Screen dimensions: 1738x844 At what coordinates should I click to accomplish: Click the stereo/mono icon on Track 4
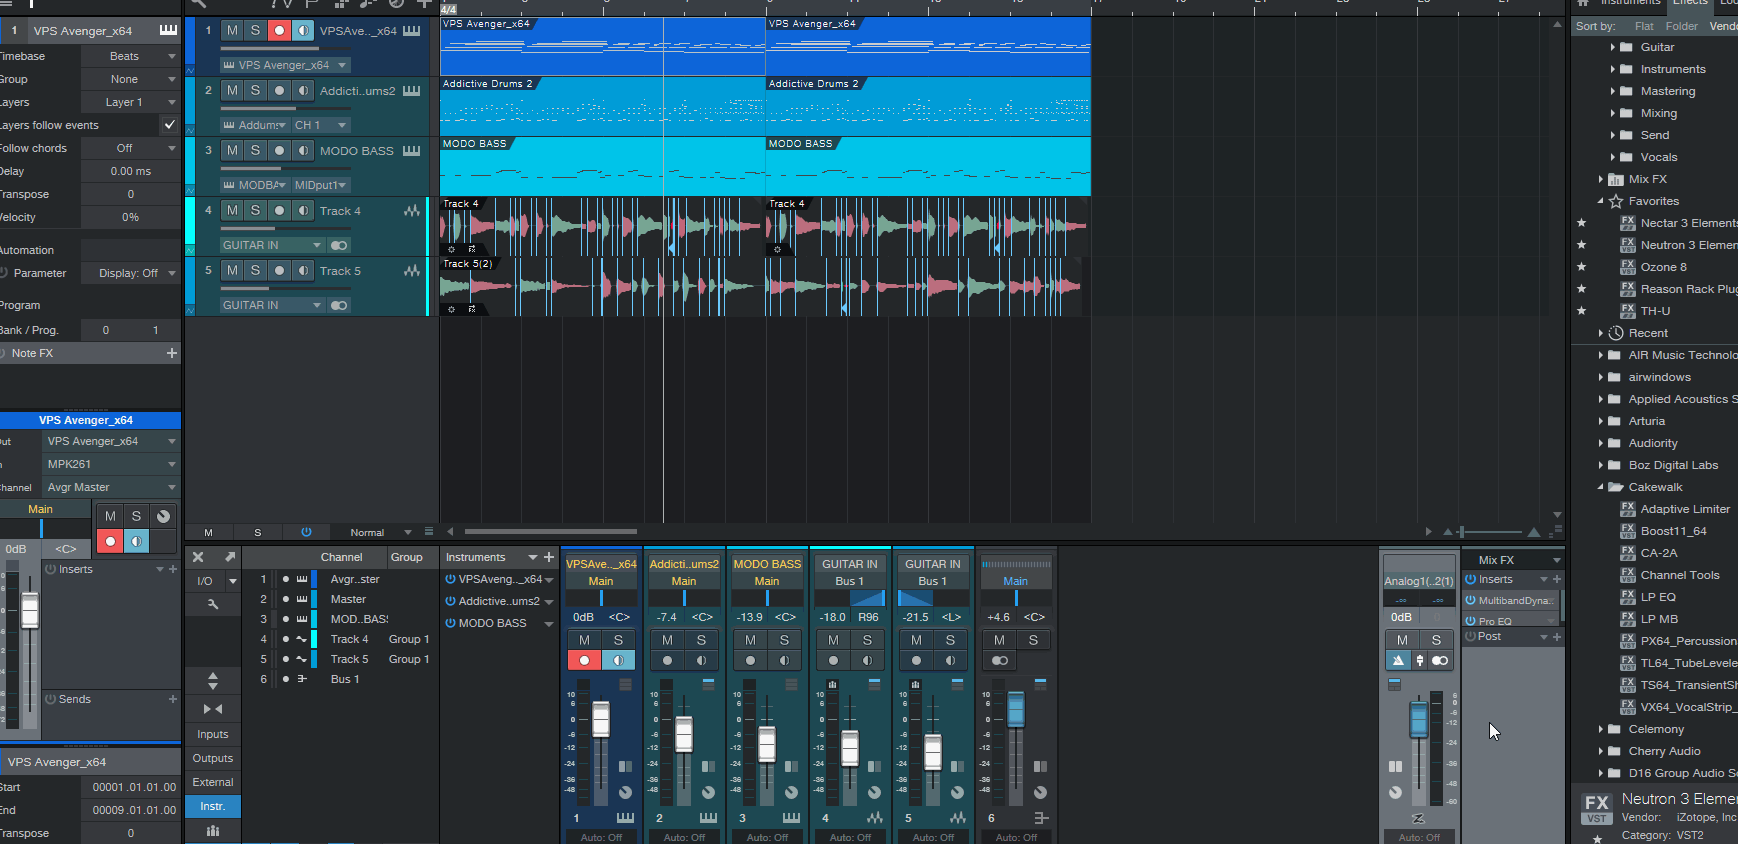pos(339,245)
